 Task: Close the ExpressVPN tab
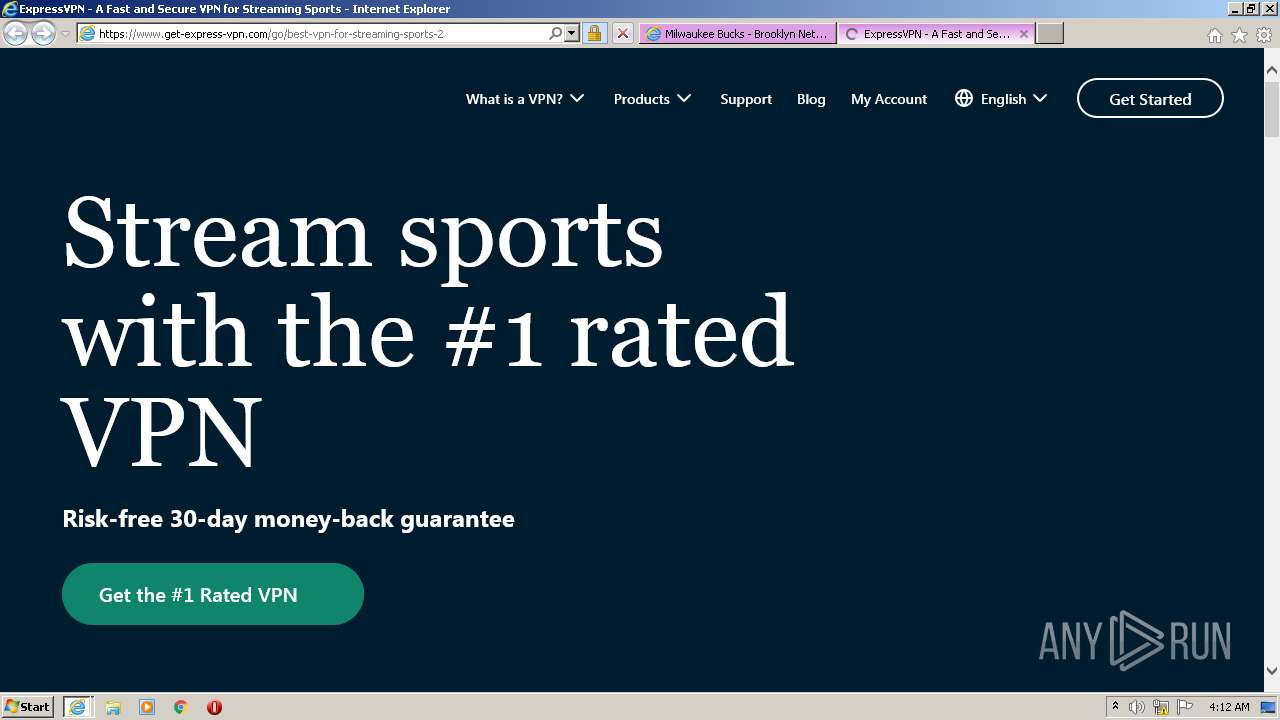tap(1024, 33)
